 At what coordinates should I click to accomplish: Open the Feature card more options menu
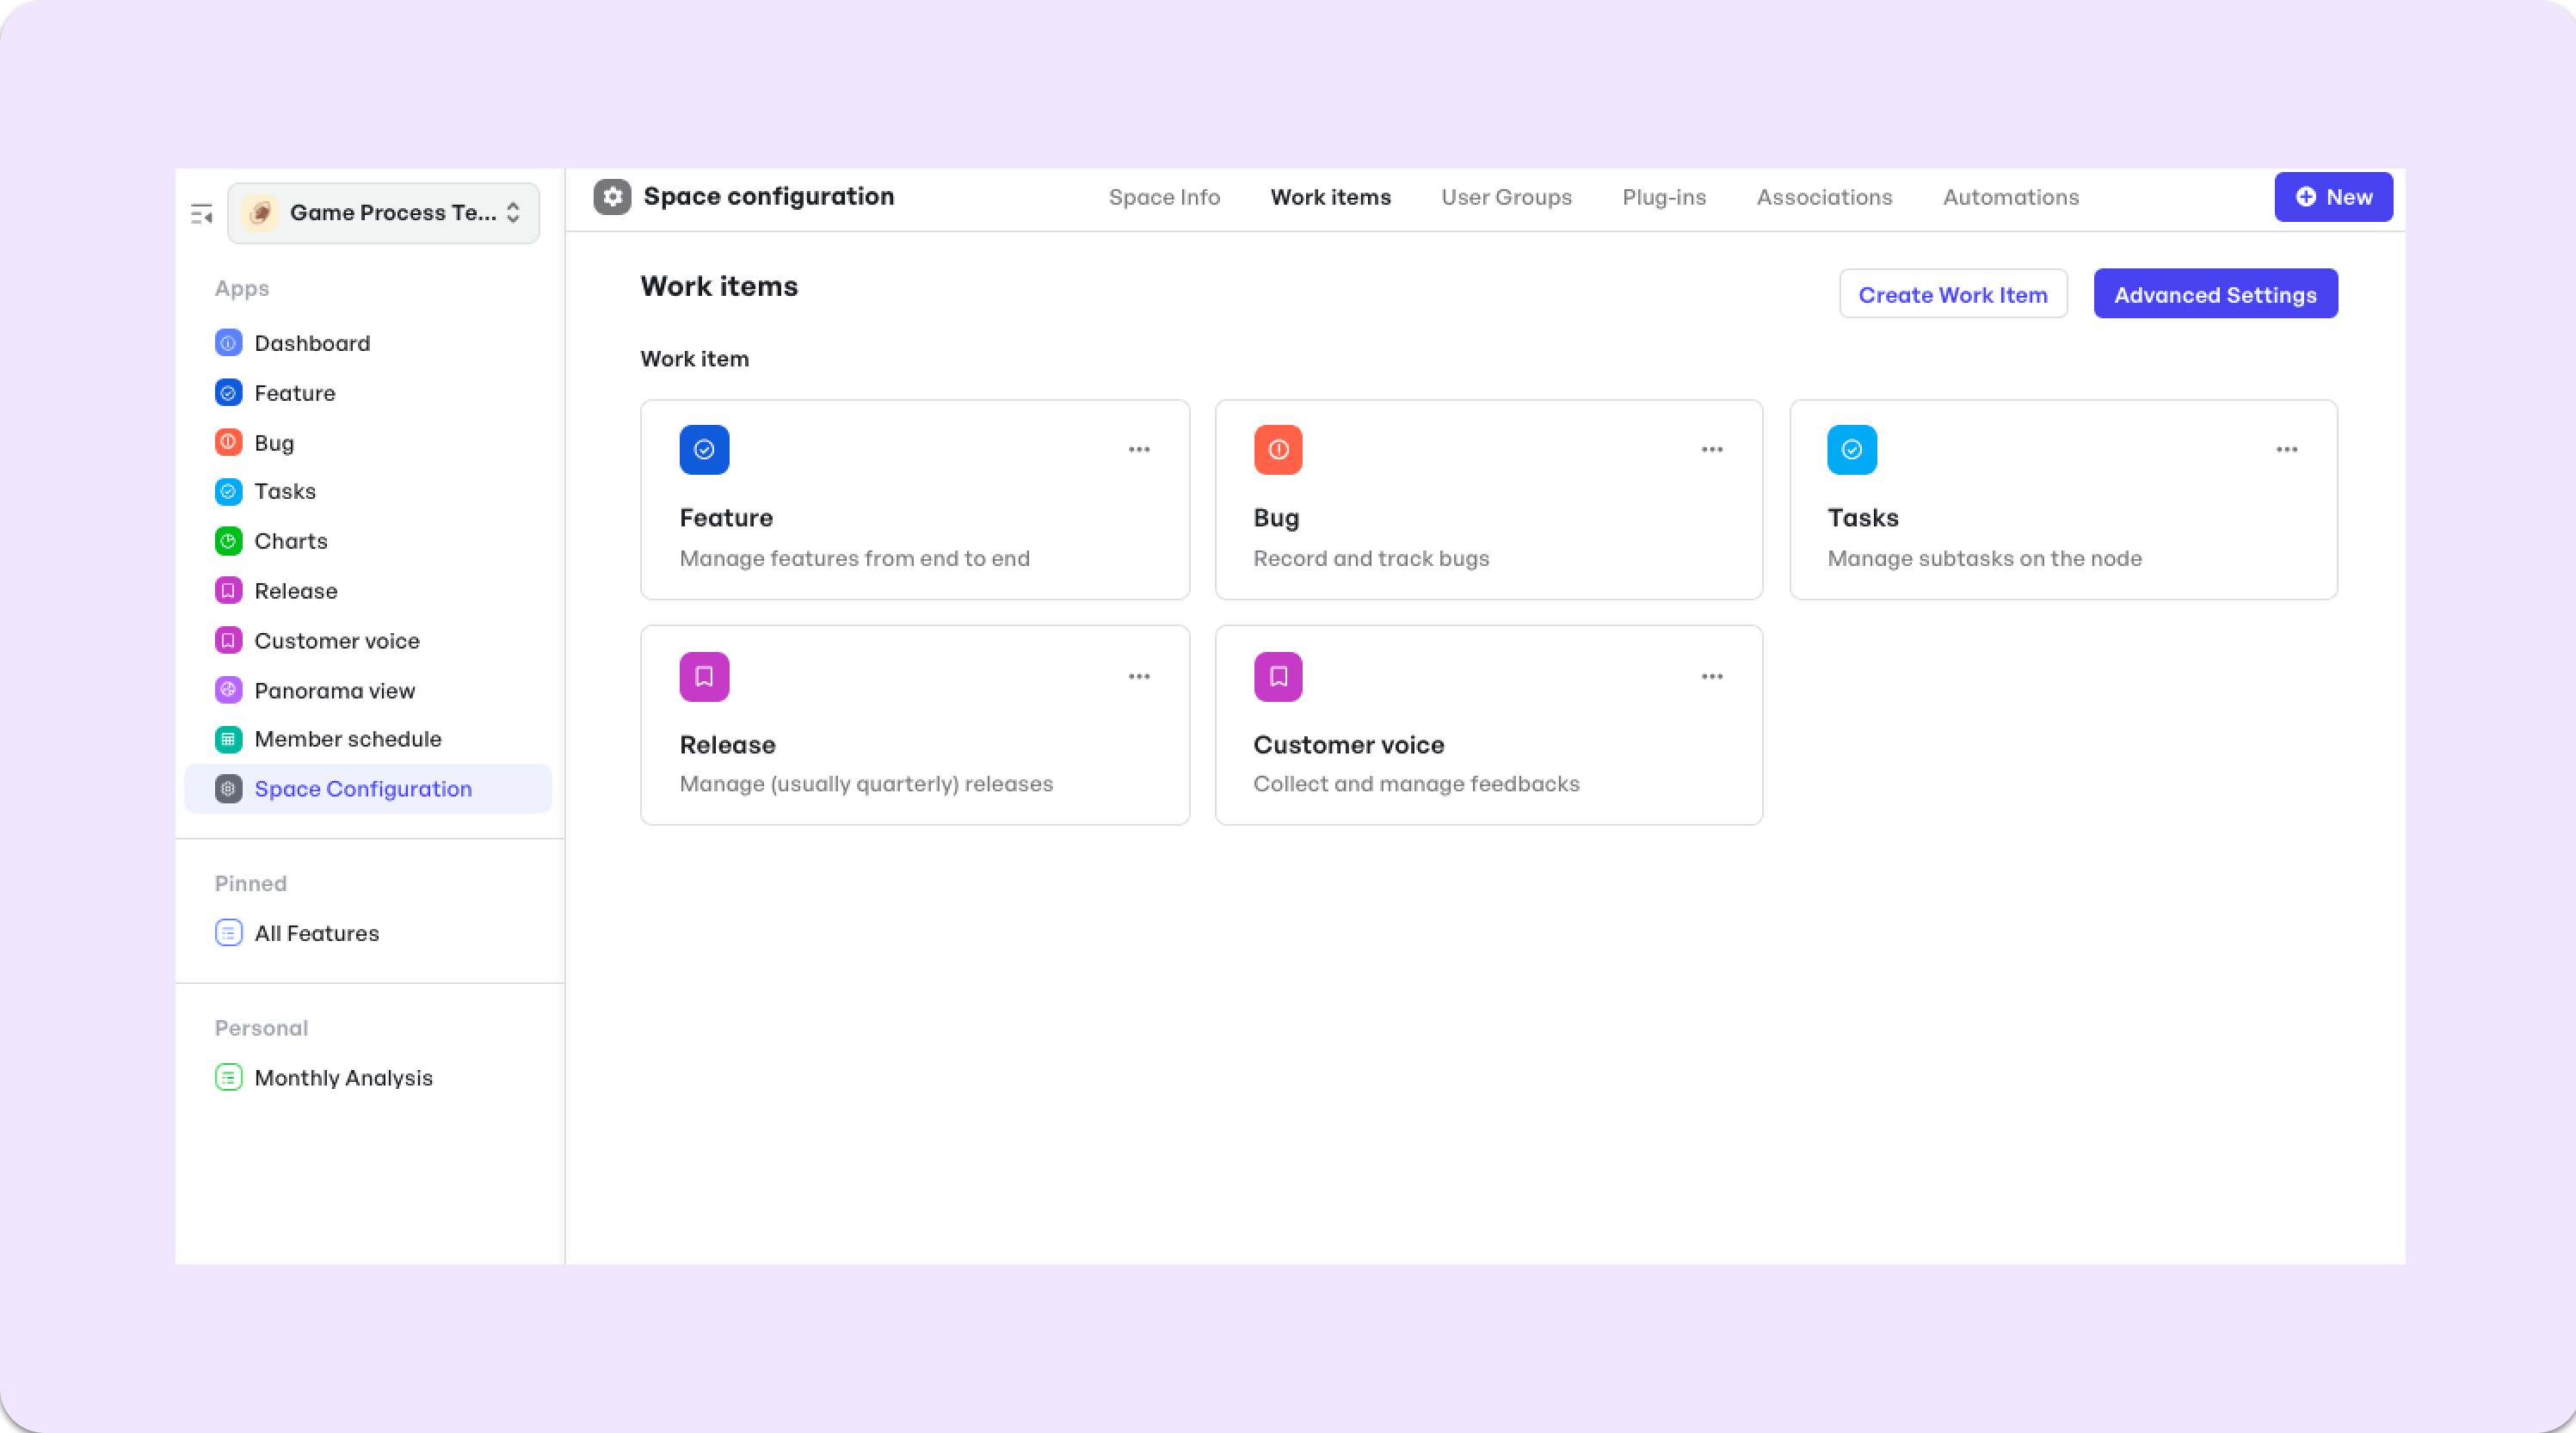click(1139, 450)
